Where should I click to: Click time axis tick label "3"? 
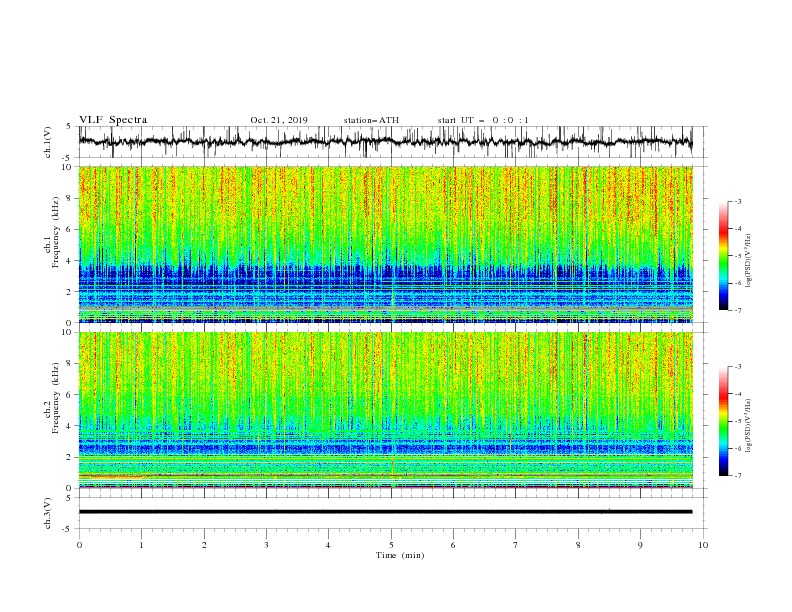tap(266, 545)
